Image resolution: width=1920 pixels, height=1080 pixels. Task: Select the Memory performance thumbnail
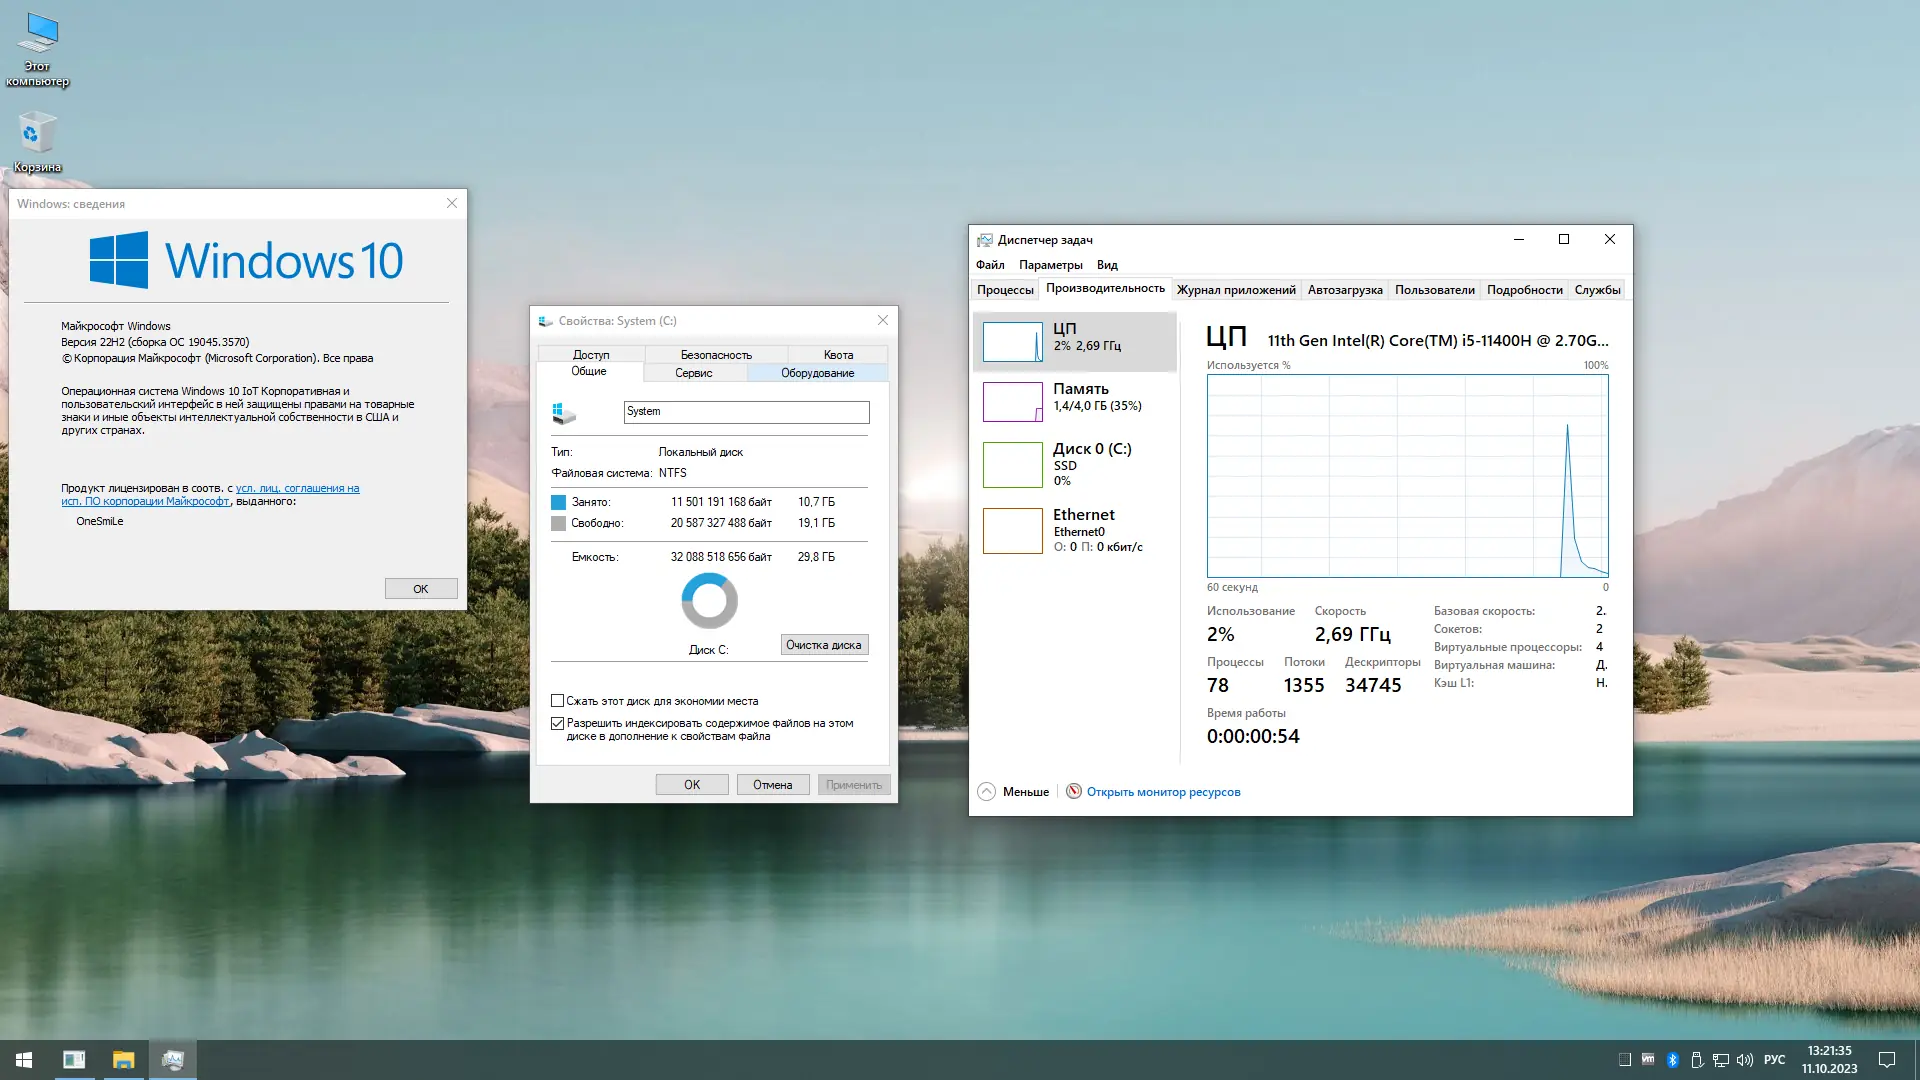point(1012,402)
